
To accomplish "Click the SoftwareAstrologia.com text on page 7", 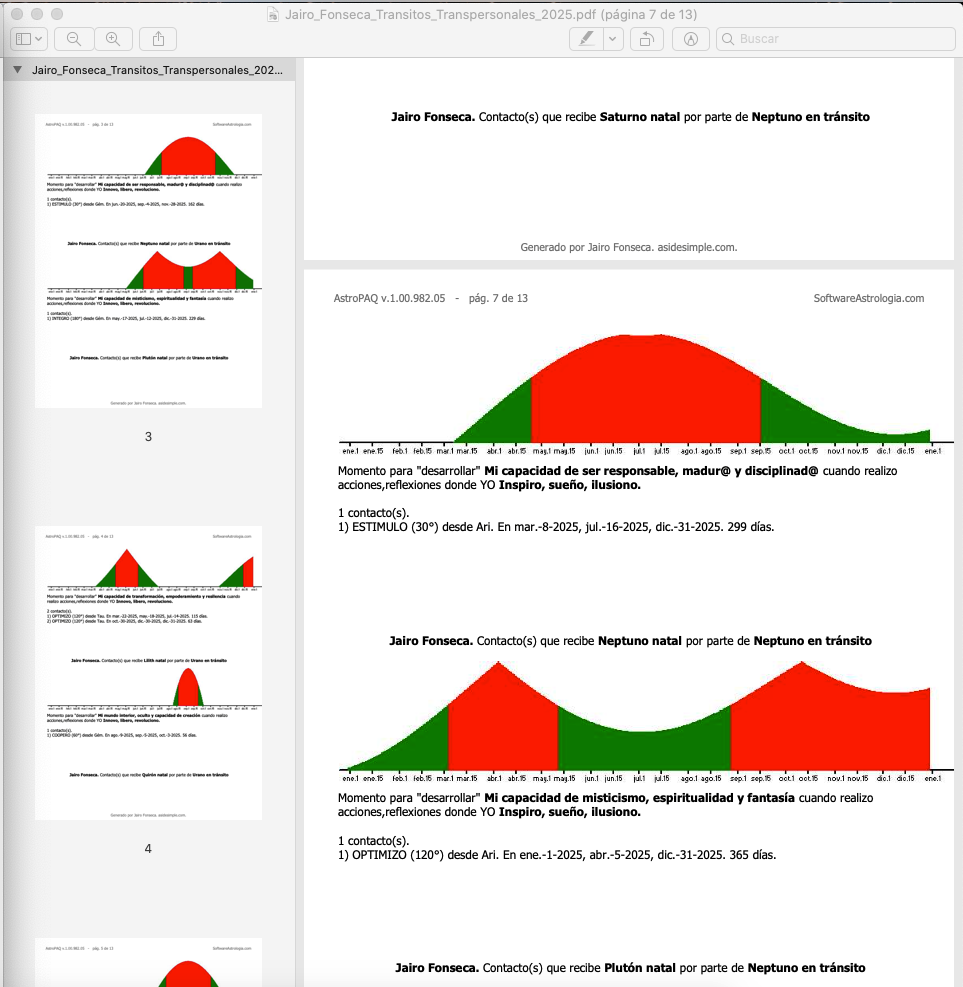I will pos(868,298).
